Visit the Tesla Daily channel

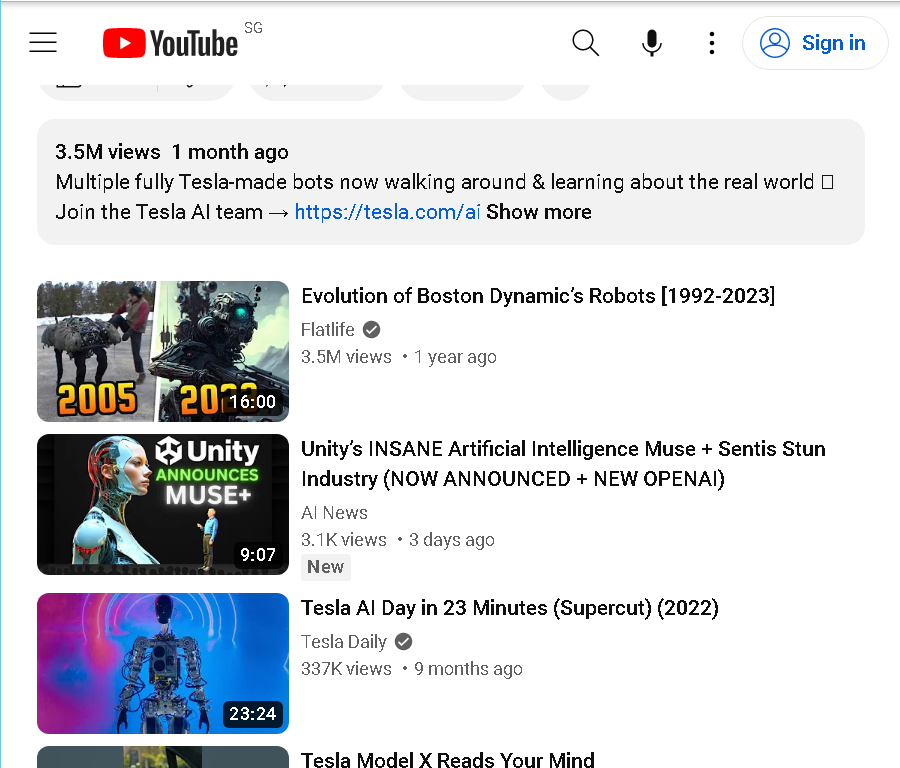point(344,641)
